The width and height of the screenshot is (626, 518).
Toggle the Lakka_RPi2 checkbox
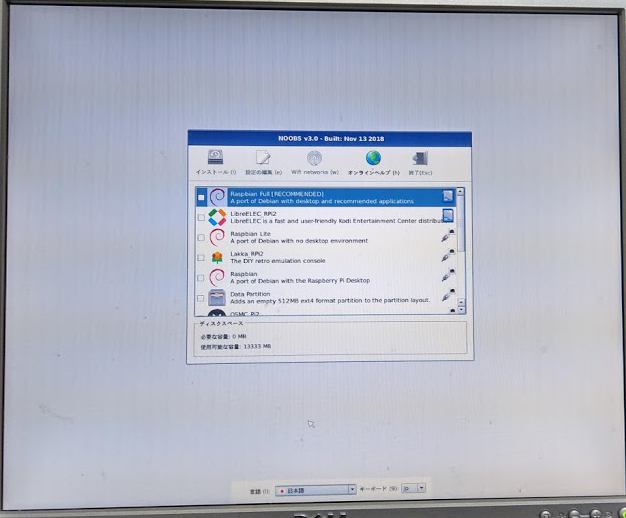click(x=201, y=257)
